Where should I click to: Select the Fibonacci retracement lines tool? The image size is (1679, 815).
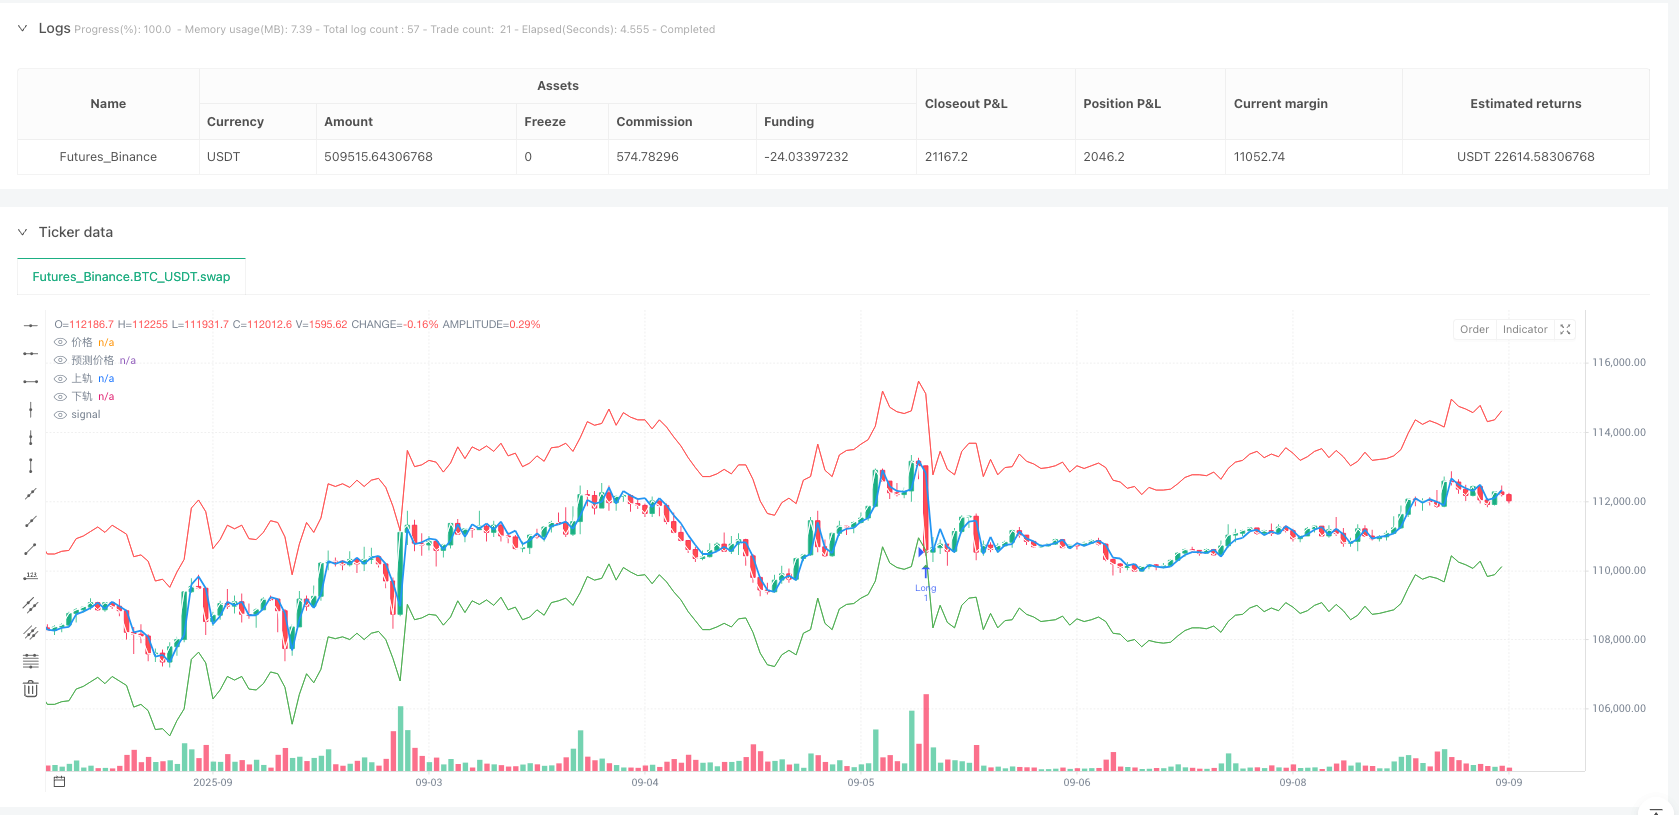coord(31,661)
